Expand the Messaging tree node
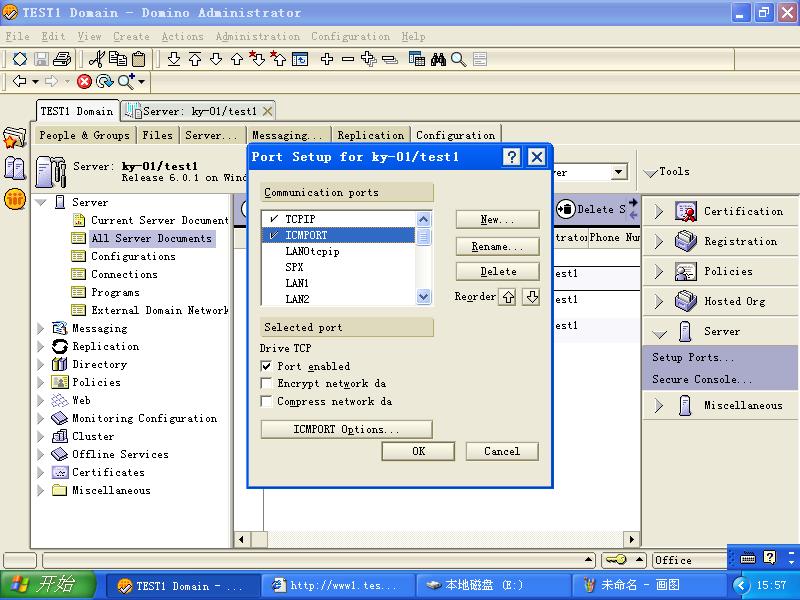Screen dimensions: 800x600 point(41,329)
